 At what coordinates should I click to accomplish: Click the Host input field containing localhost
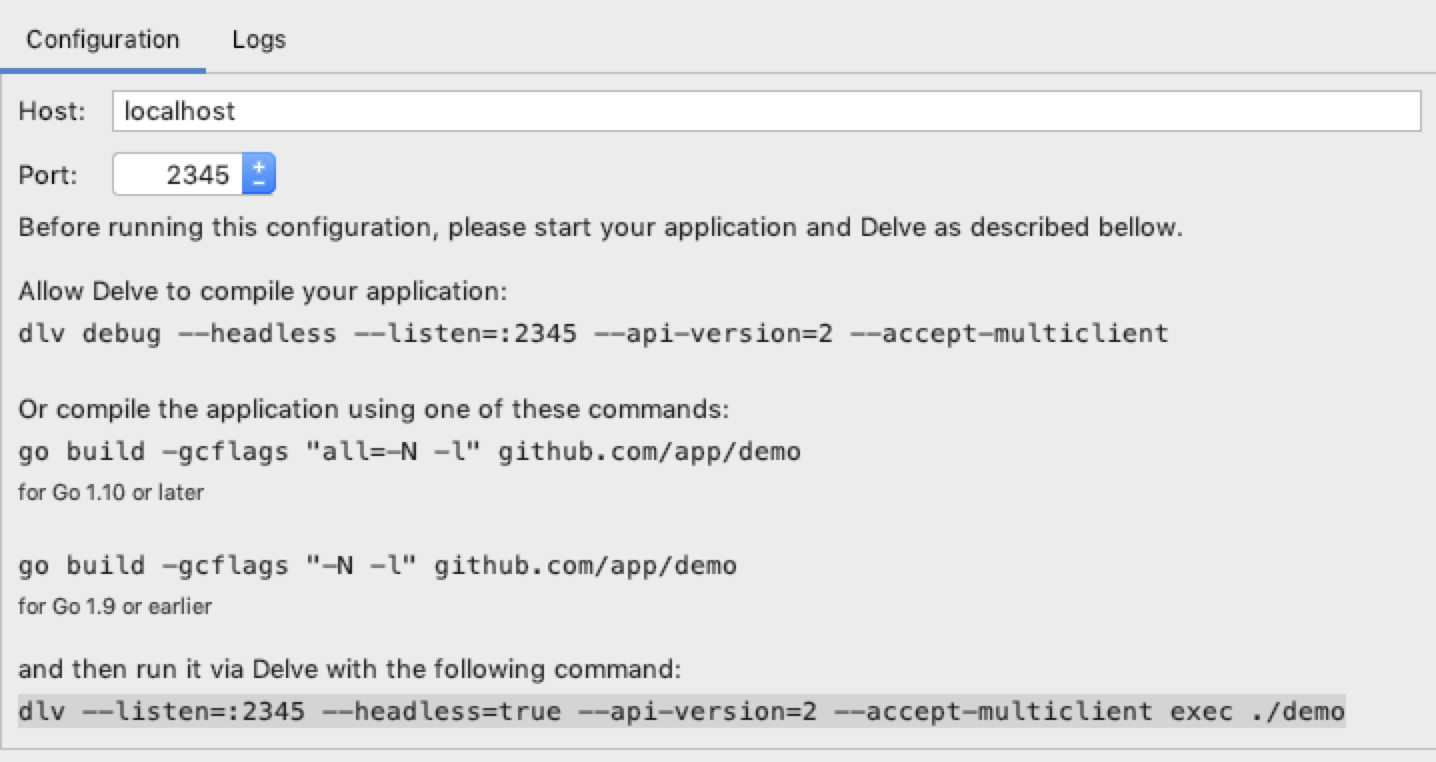click(765, 111)
